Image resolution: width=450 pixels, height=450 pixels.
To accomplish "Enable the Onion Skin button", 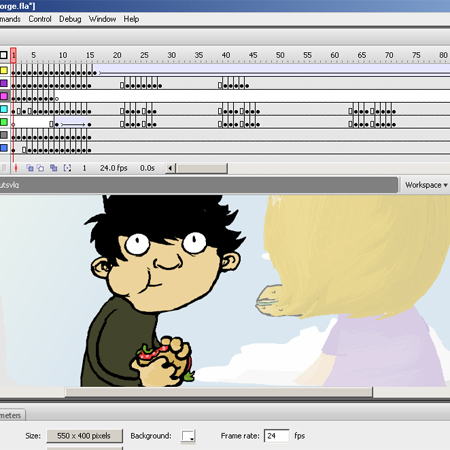I will pos(30,168).
